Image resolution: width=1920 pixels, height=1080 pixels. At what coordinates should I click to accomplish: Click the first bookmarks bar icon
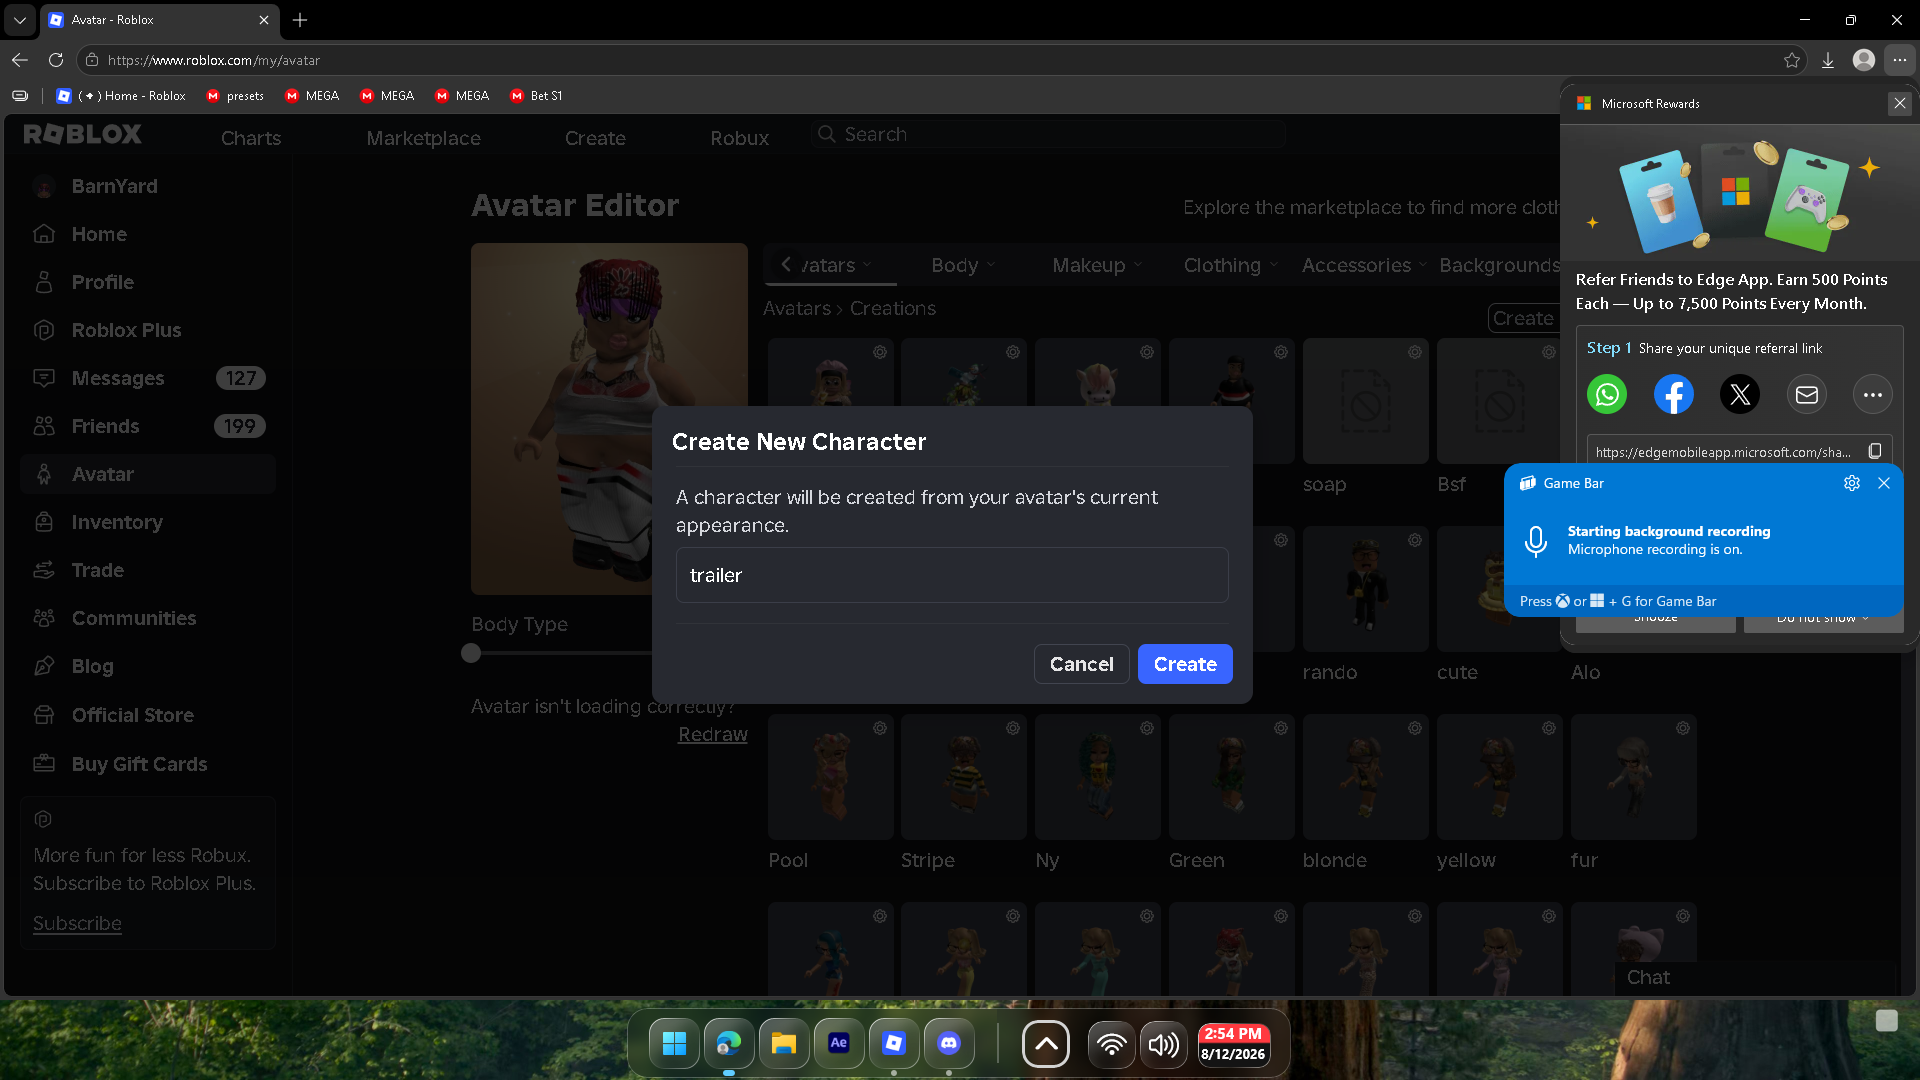[20, 96]
